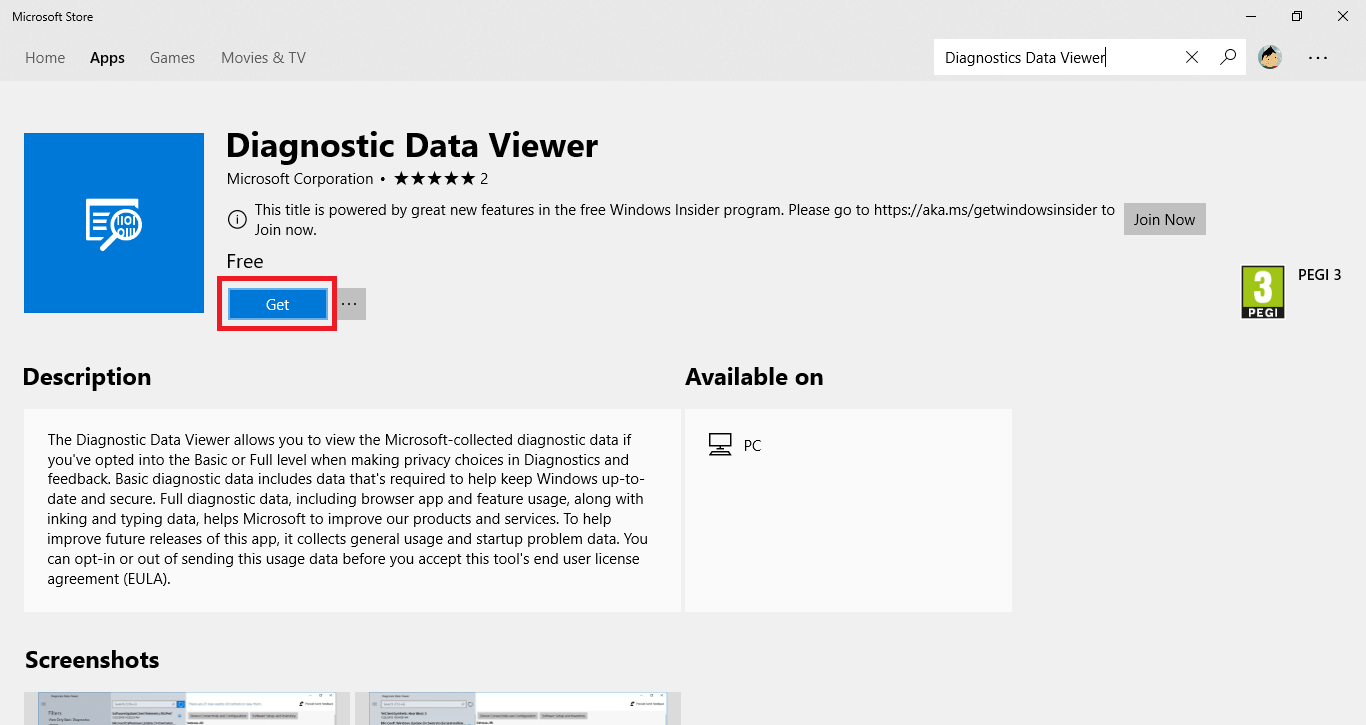Image resolution: width=1366 pixels, height=725 pixels.
Task: Click the five-star rating
Action: (x=434, y=179)
